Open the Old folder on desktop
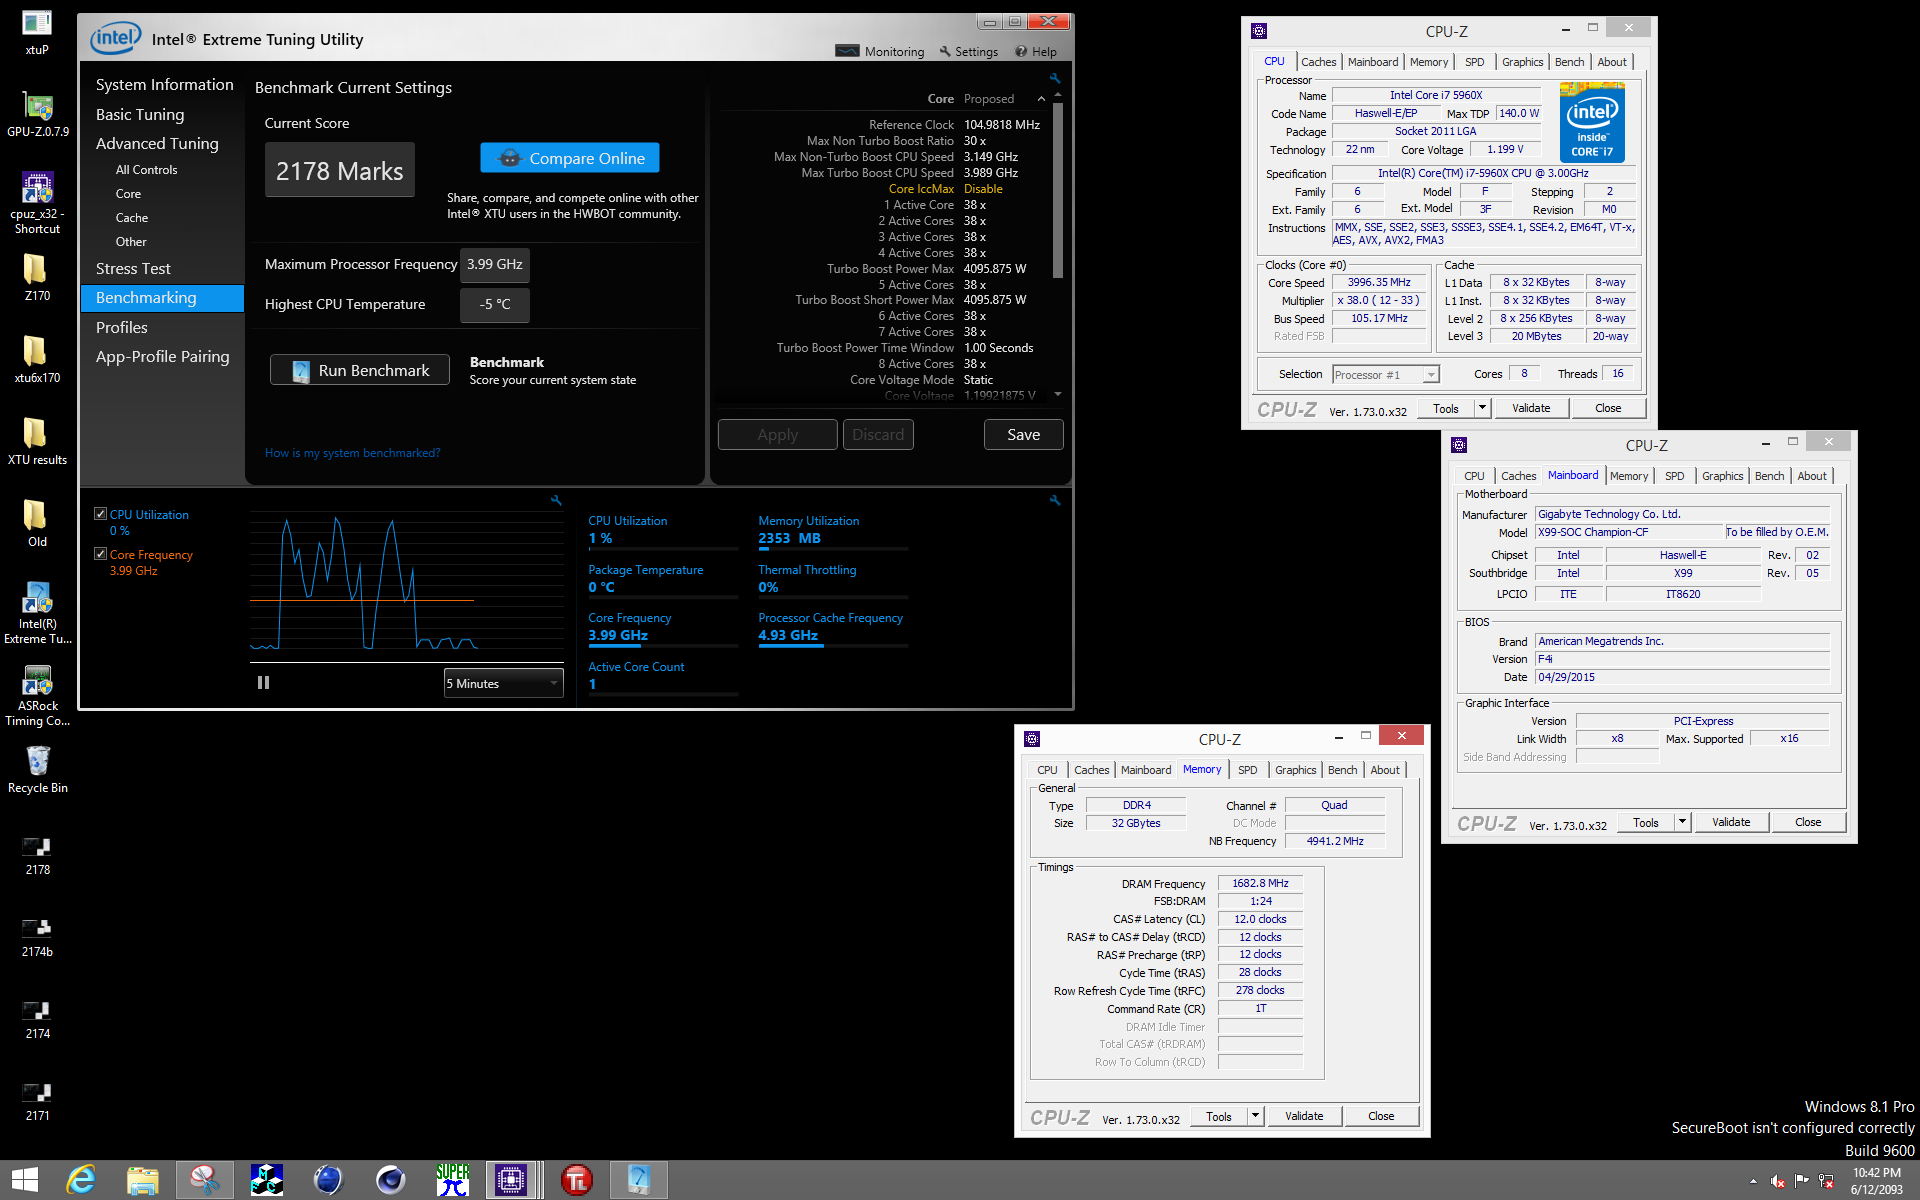Image resolution: width=1920 pixels, height=1200 pixels. pos(37,523)
